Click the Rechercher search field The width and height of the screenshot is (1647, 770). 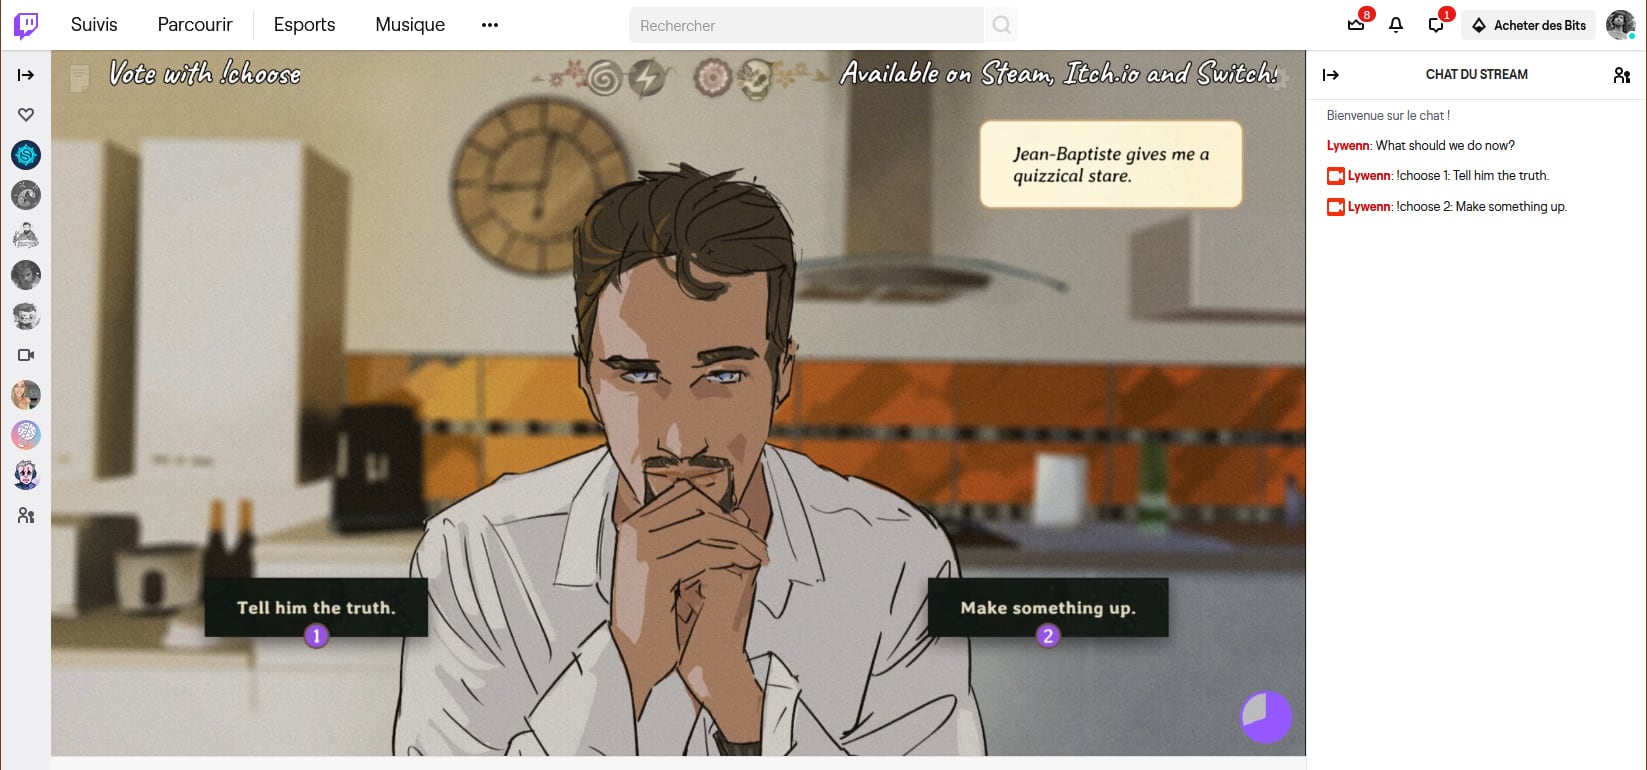pyautogui.click(x=805, y=25)
